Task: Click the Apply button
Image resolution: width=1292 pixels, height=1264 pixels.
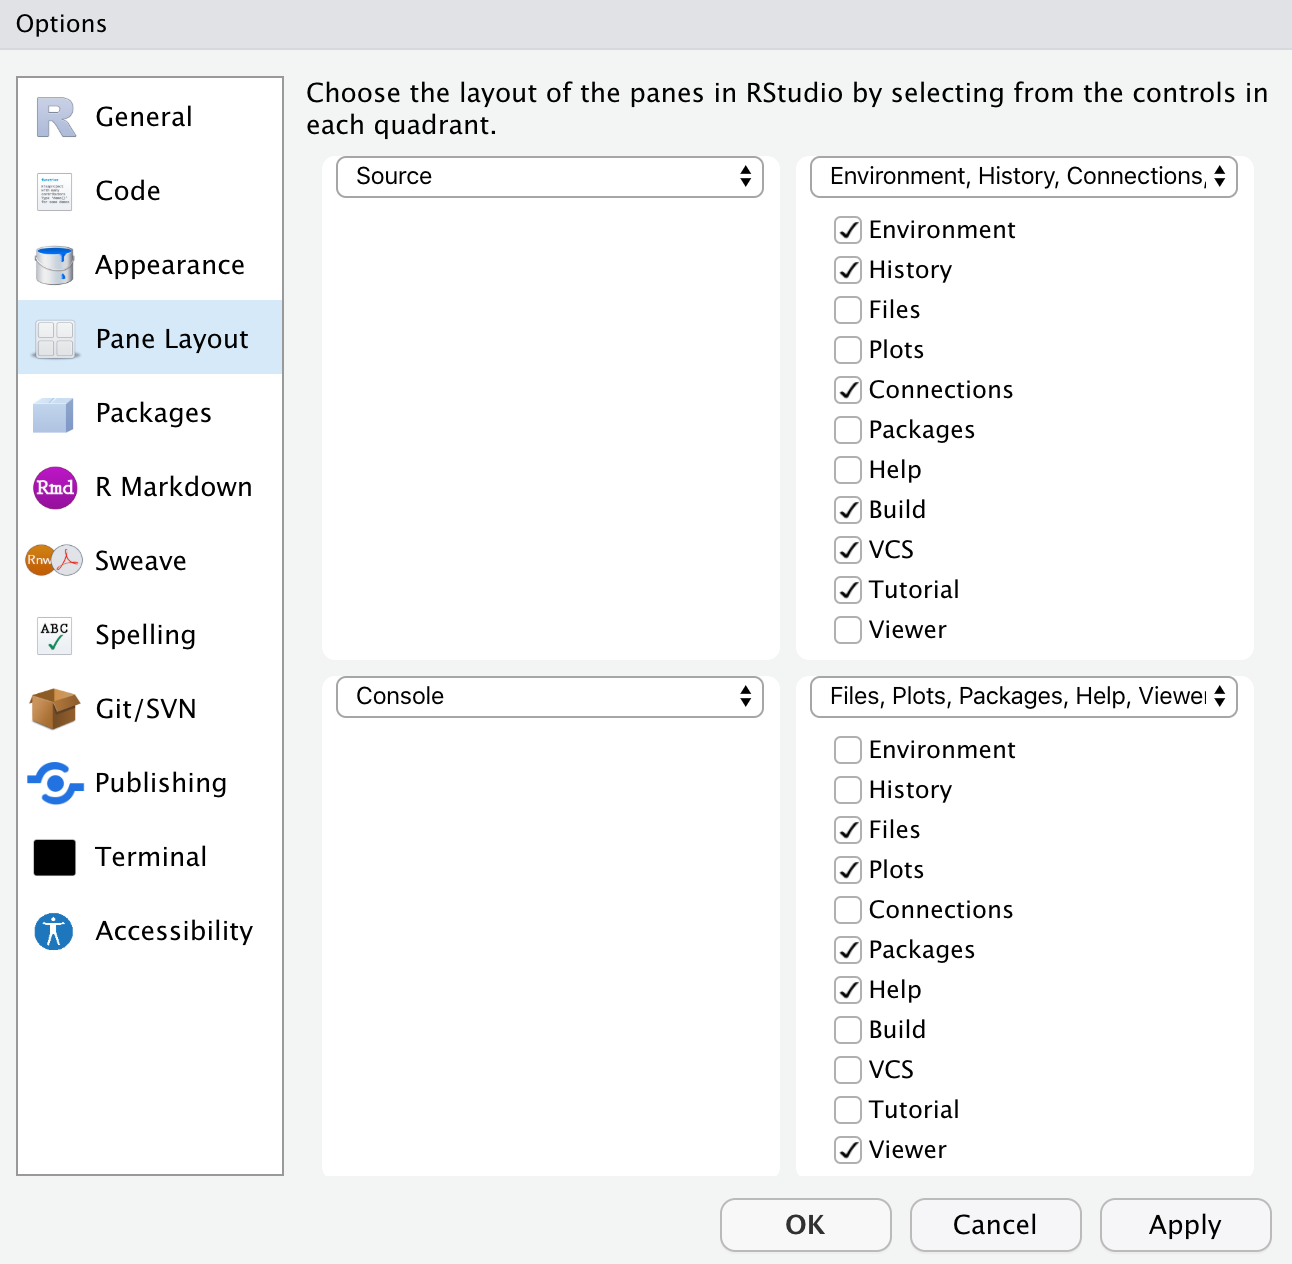Action: [1186, 1225]
